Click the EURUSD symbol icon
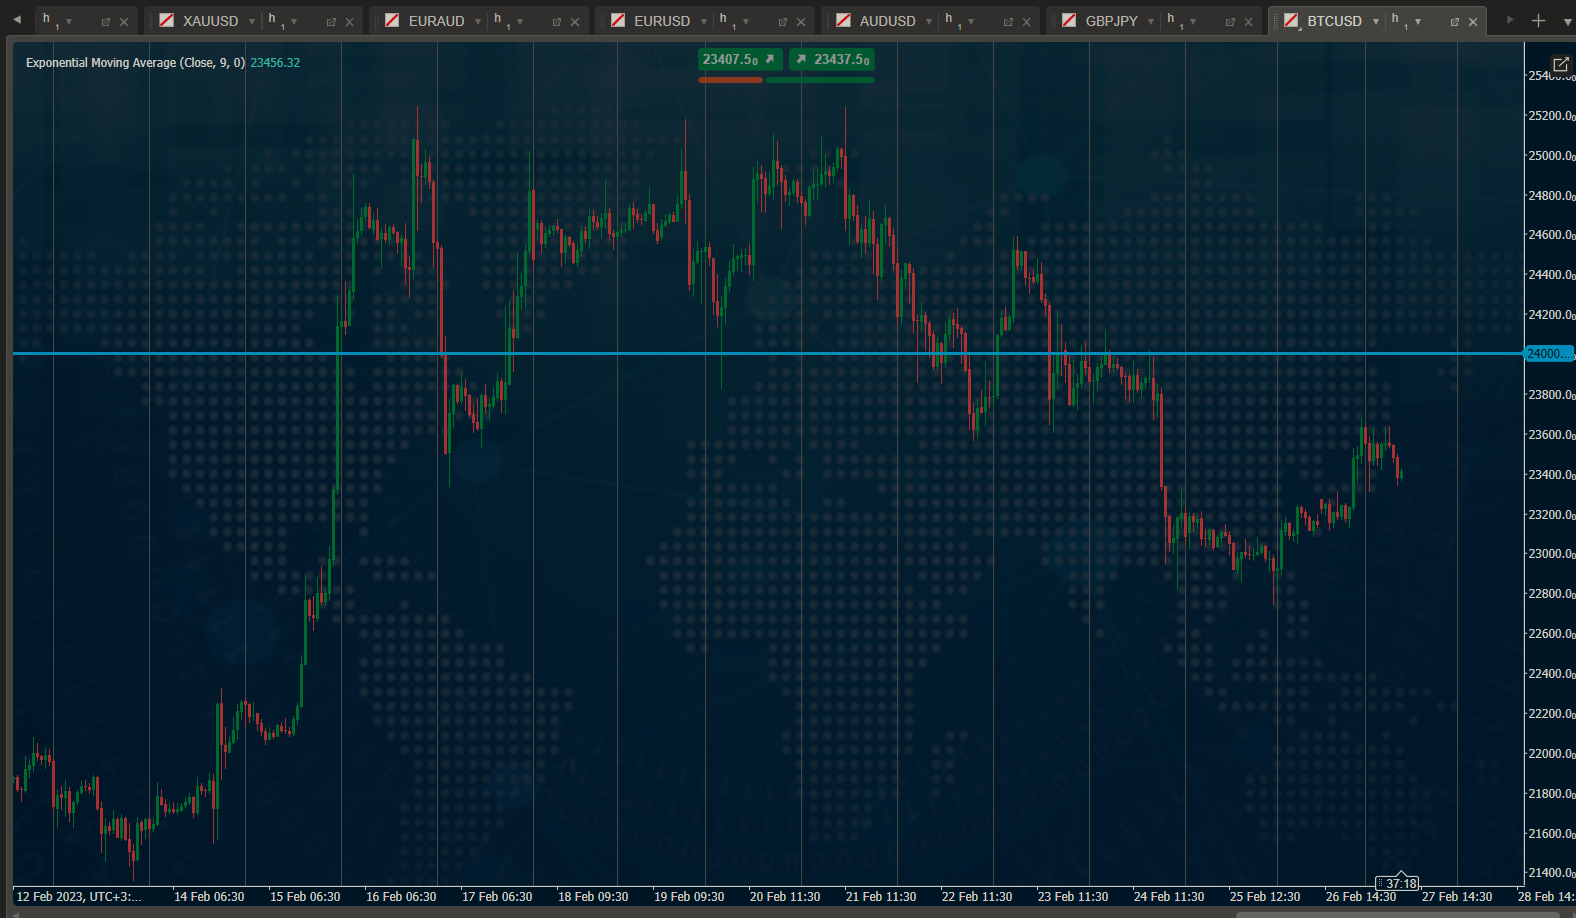The width and height of the screenshot is (1576, 918). coord(618,21)
